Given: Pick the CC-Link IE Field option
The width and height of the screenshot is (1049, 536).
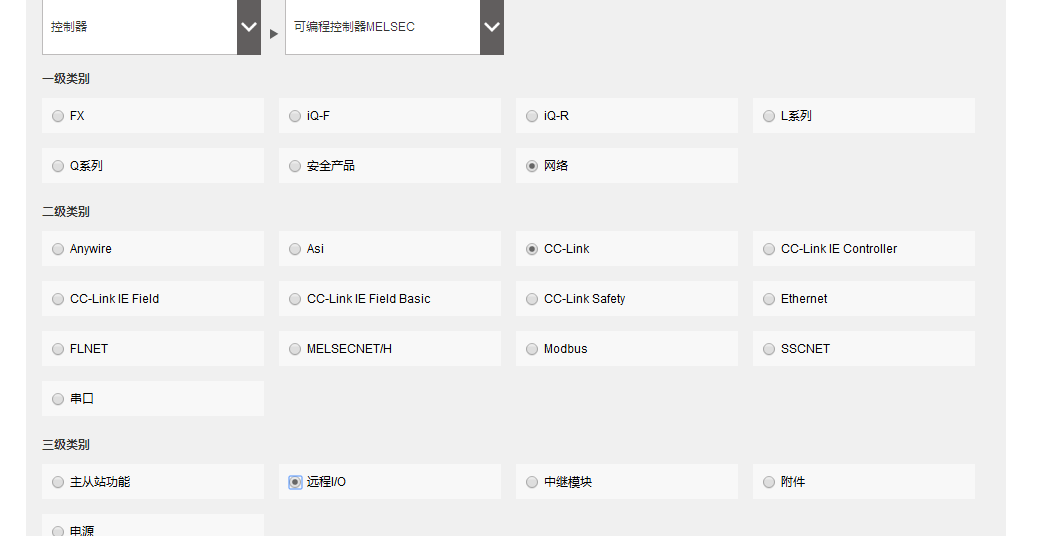Looking at the screenshot, I should [58, 299].
